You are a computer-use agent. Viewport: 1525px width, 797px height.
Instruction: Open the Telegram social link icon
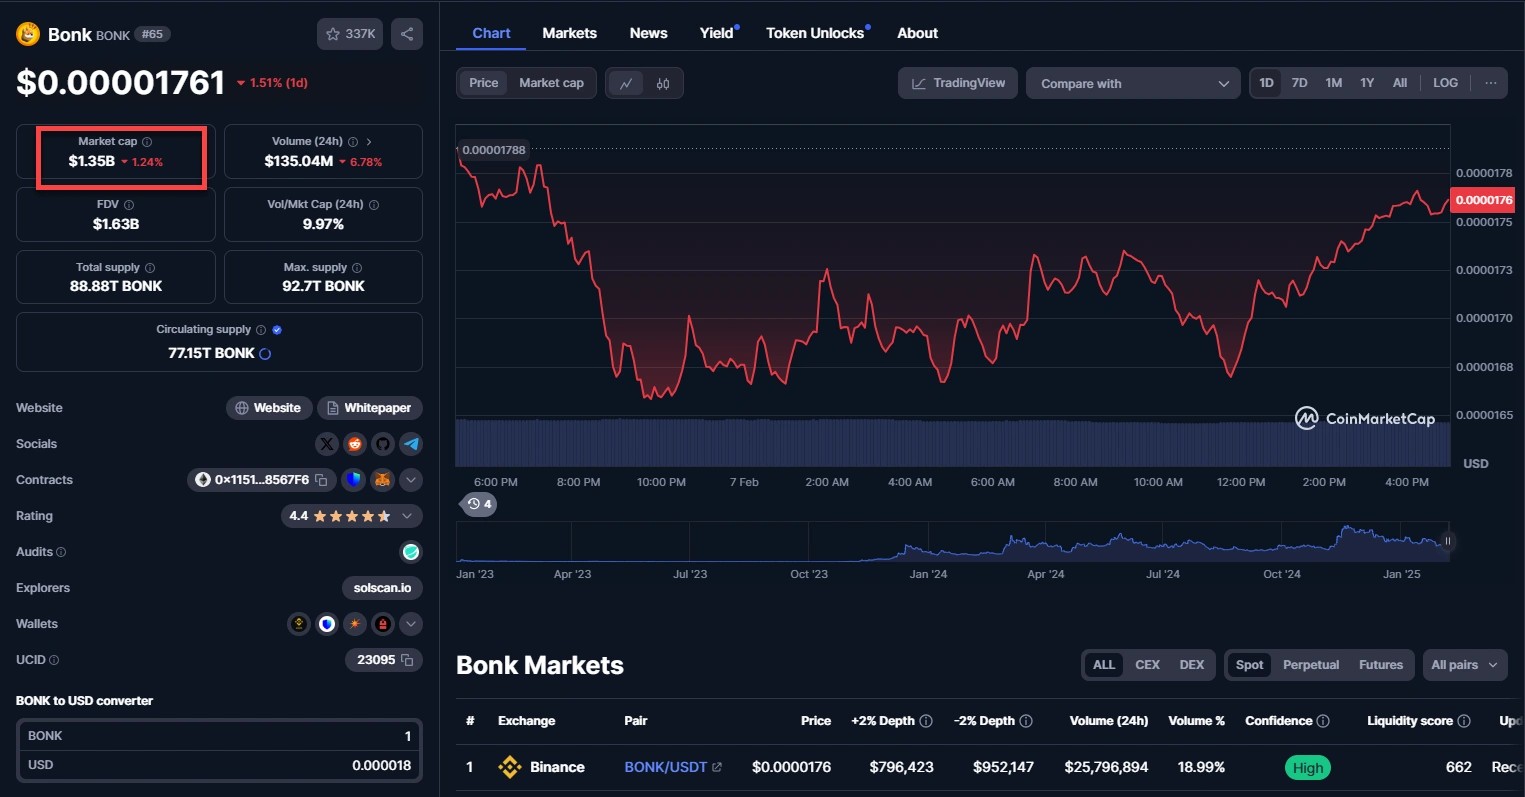coord(411,444)
